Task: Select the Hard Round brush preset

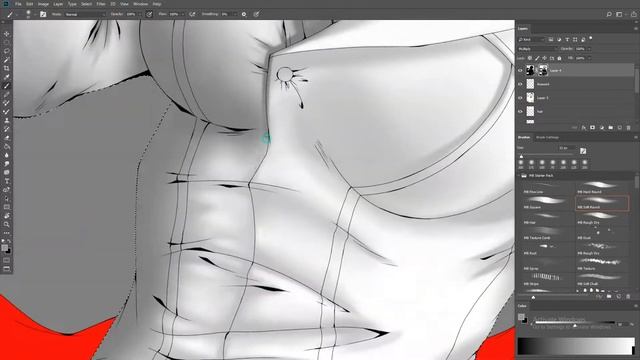Action: pyautogui.click(x=602, y=187)
